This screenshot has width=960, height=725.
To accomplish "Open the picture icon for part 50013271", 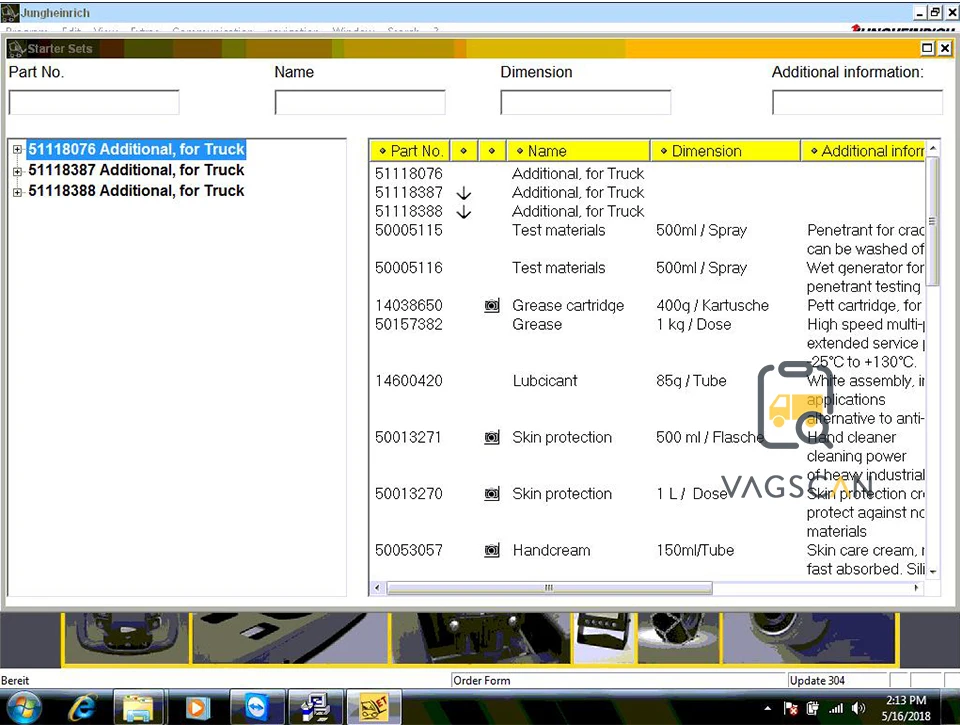I will pyautogui.click(x=492, y=437).
